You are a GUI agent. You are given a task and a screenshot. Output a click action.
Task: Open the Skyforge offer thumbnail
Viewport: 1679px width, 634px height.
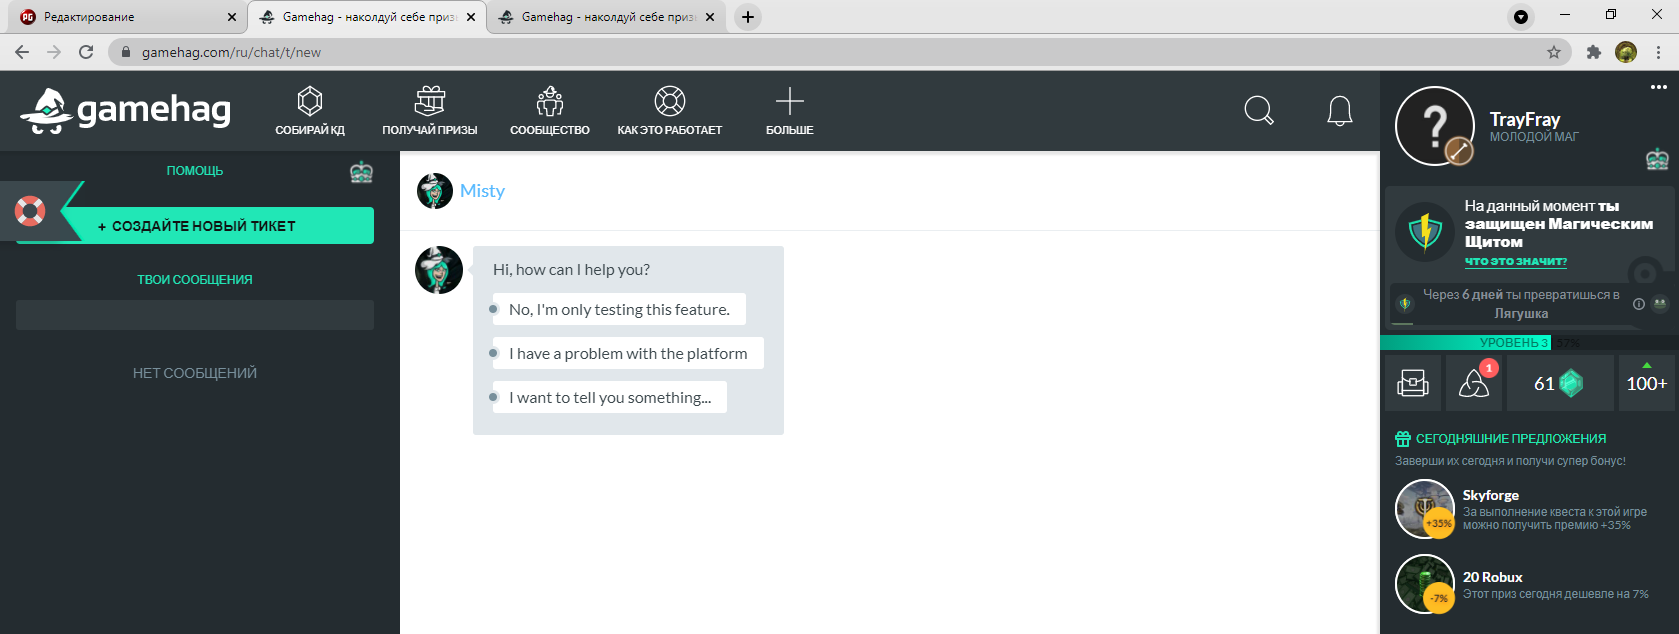click(1425, 509)
